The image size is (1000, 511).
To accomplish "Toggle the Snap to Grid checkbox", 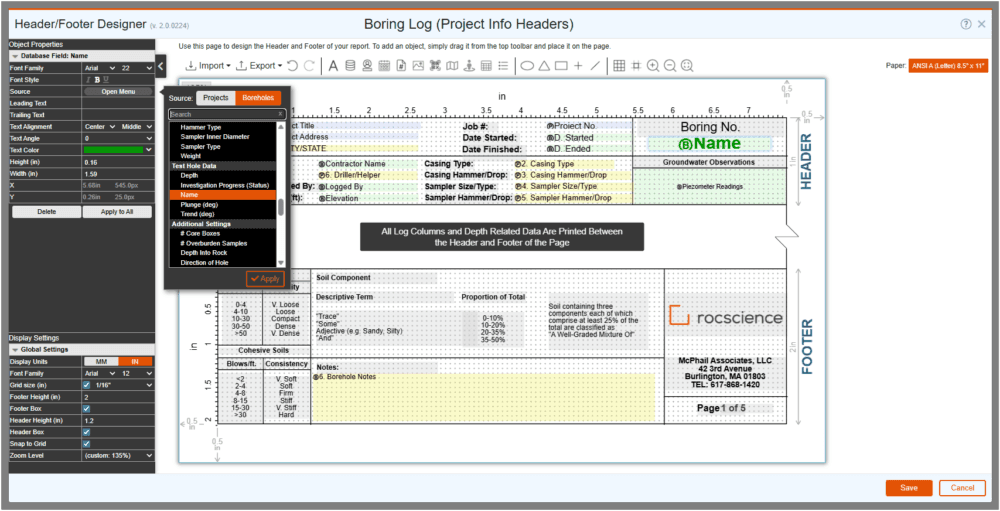I will (87, 443).
